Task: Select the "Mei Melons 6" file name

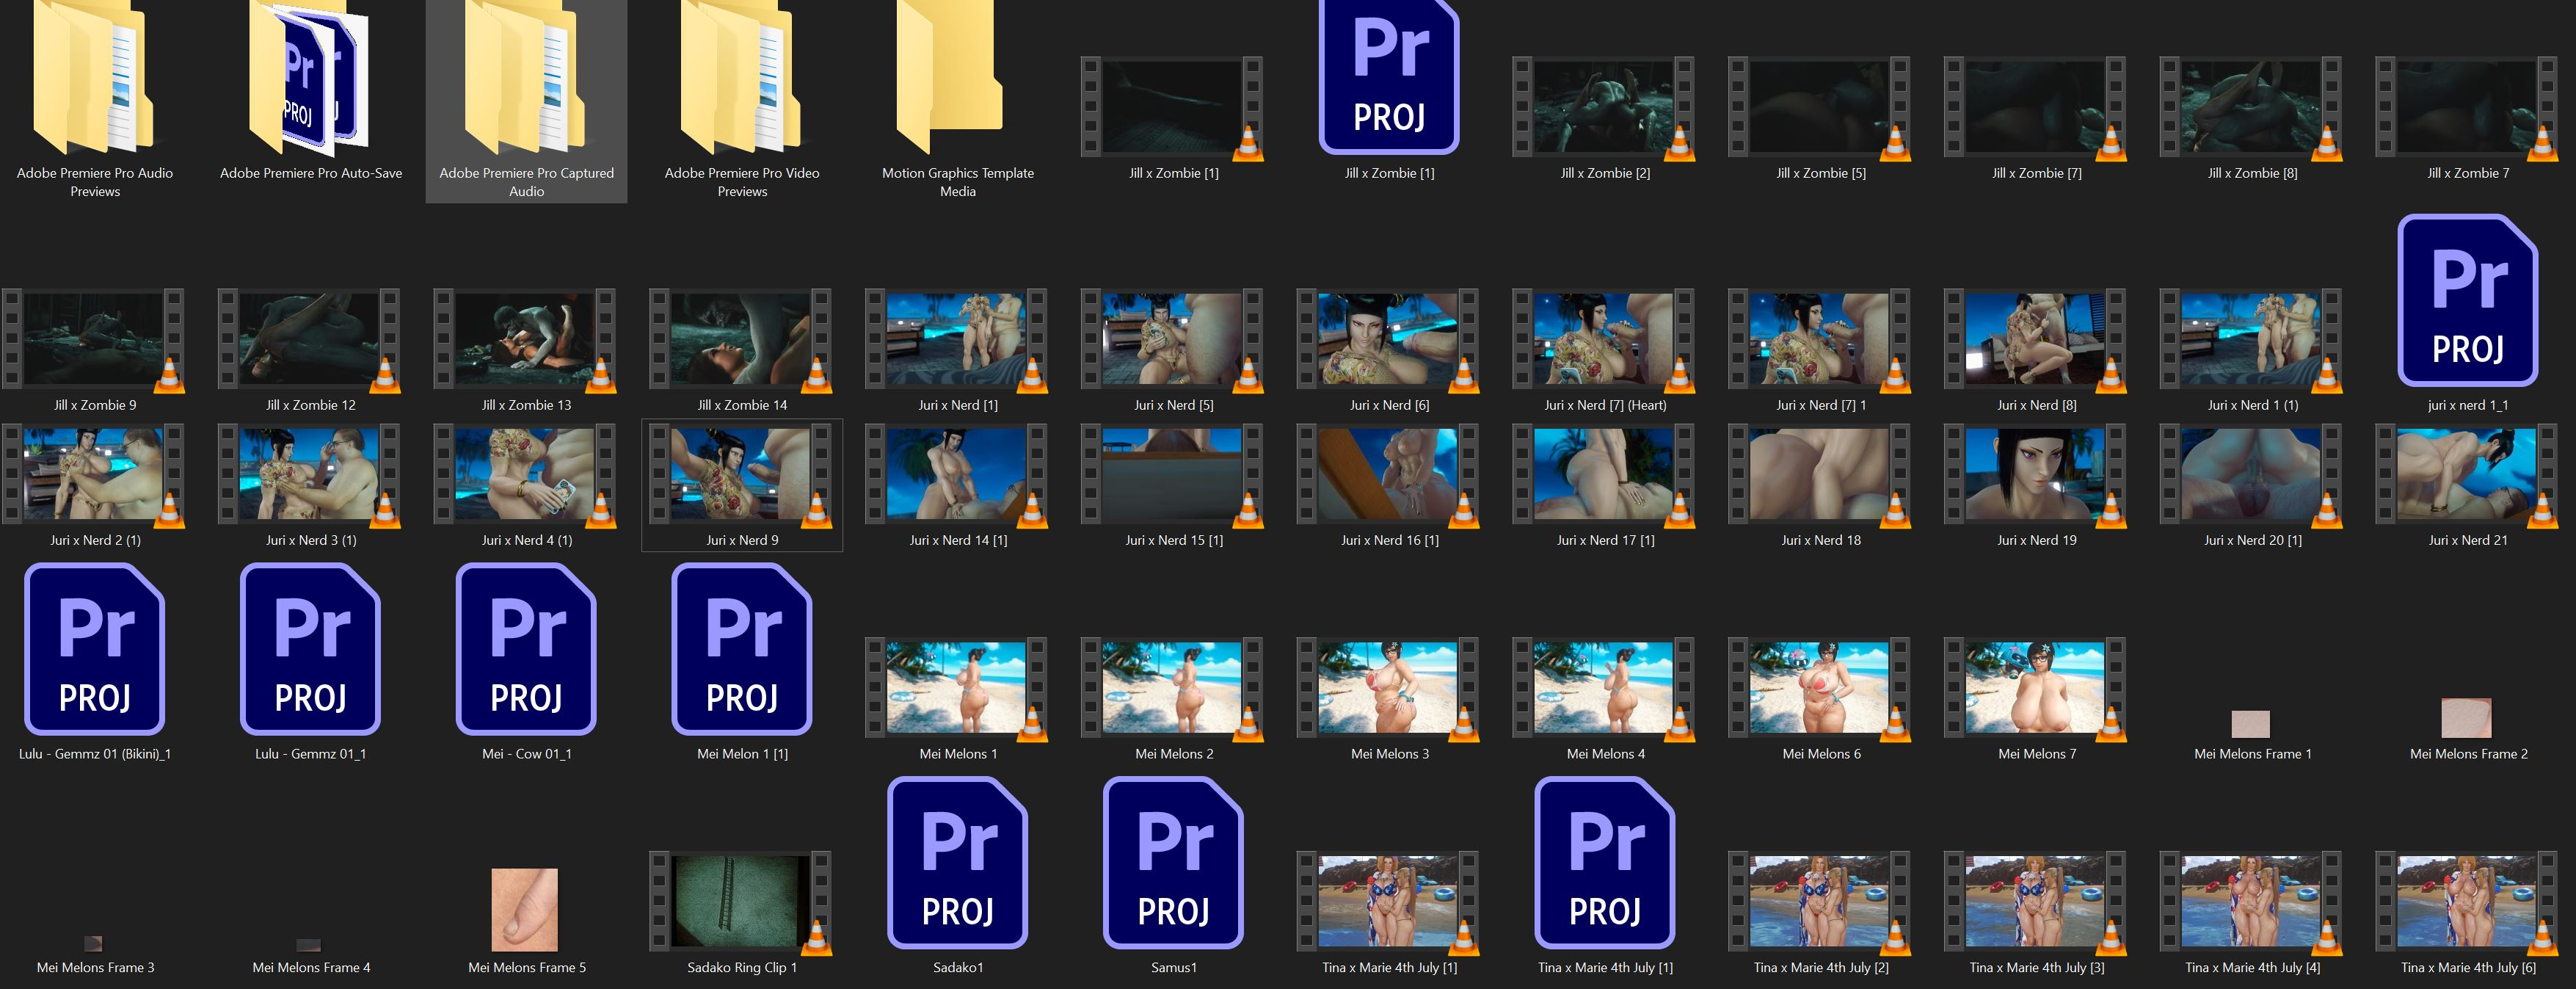Action: (x=1821, y=754)
